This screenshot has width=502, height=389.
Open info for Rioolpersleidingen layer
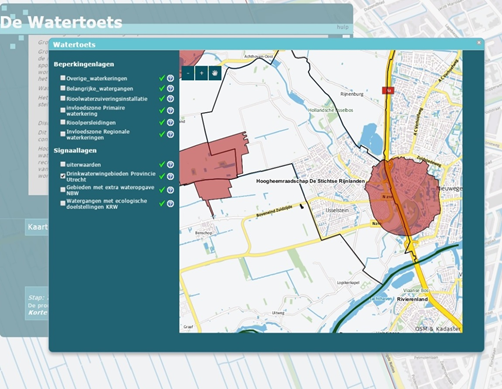coord(170,123)
